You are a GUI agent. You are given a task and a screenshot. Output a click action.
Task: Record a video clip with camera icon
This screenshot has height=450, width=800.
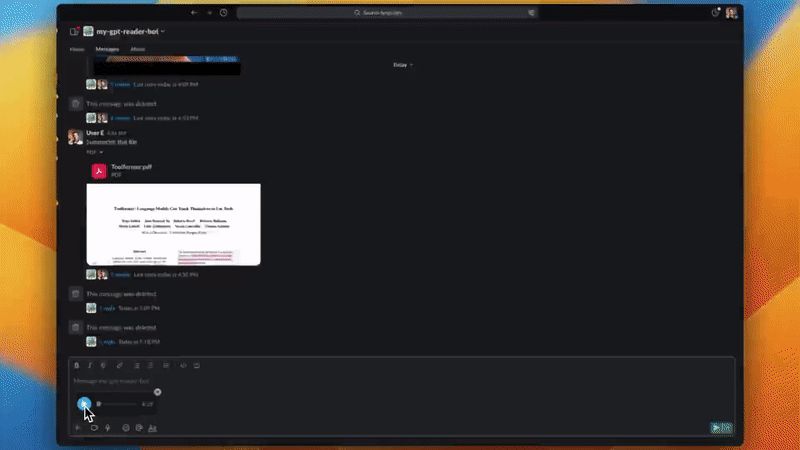pyautogui.click(x=94, y=427)
